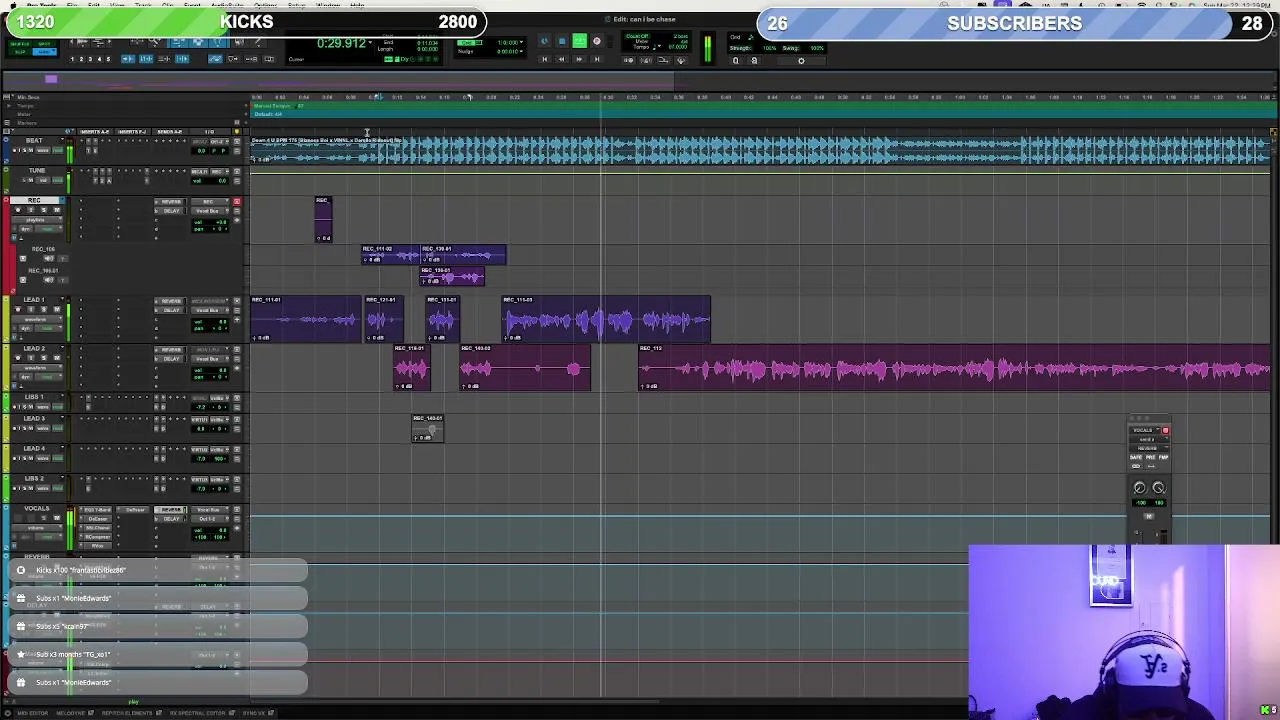The image size is (1280, 720).
Task: Open the DELAY send on the REC track
Action: pos(170,211)
